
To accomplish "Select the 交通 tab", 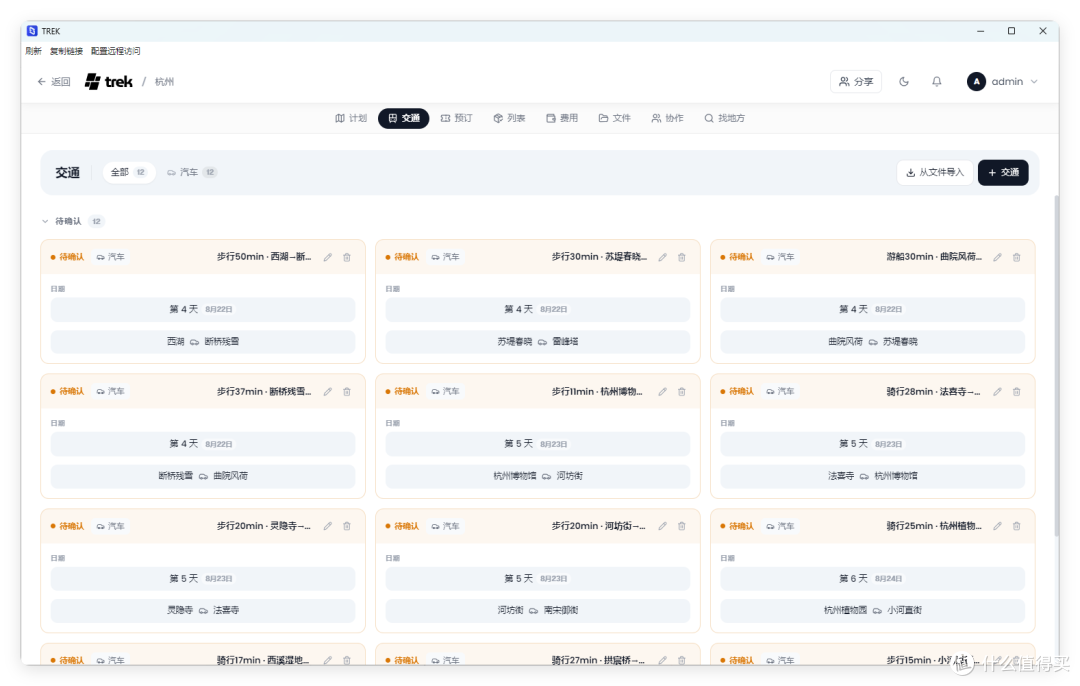I will point(404,118).
